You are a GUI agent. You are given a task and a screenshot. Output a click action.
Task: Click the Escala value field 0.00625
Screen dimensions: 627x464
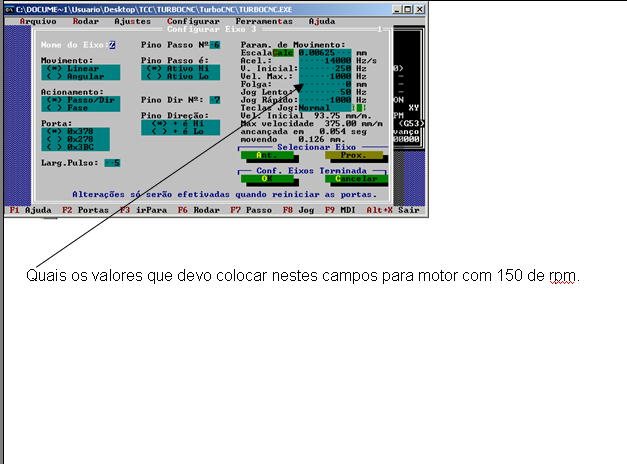pyautogui.click(x=325, y=53)
